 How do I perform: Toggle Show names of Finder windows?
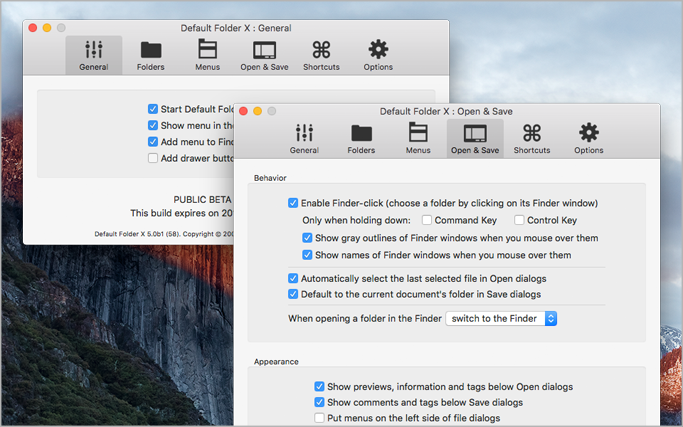click(x=308, y=255)
